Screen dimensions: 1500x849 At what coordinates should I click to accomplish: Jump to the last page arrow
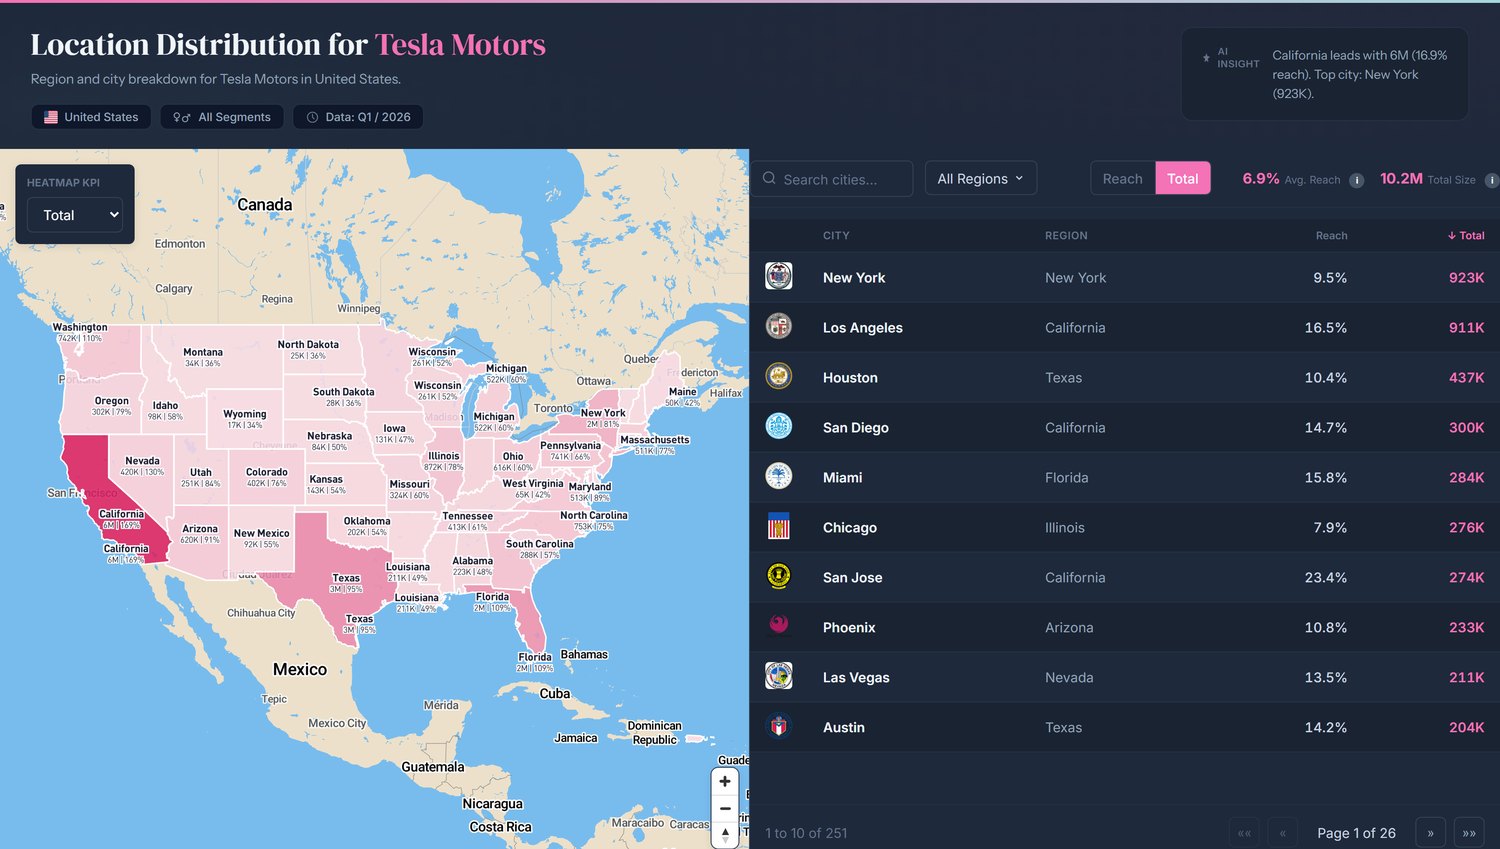click(x=1469, y=832)
